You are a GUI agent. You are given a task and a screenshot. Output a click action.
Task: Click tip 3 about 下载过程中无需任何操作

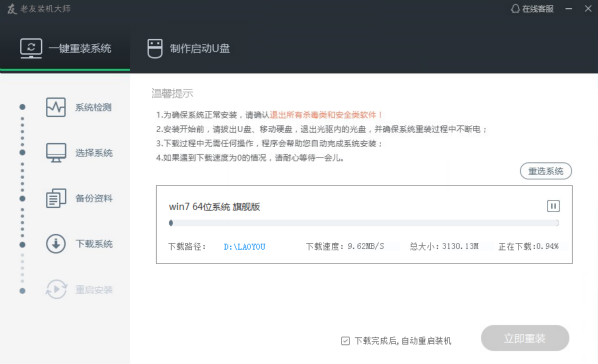pyautogui.click(x=269, y=143)
